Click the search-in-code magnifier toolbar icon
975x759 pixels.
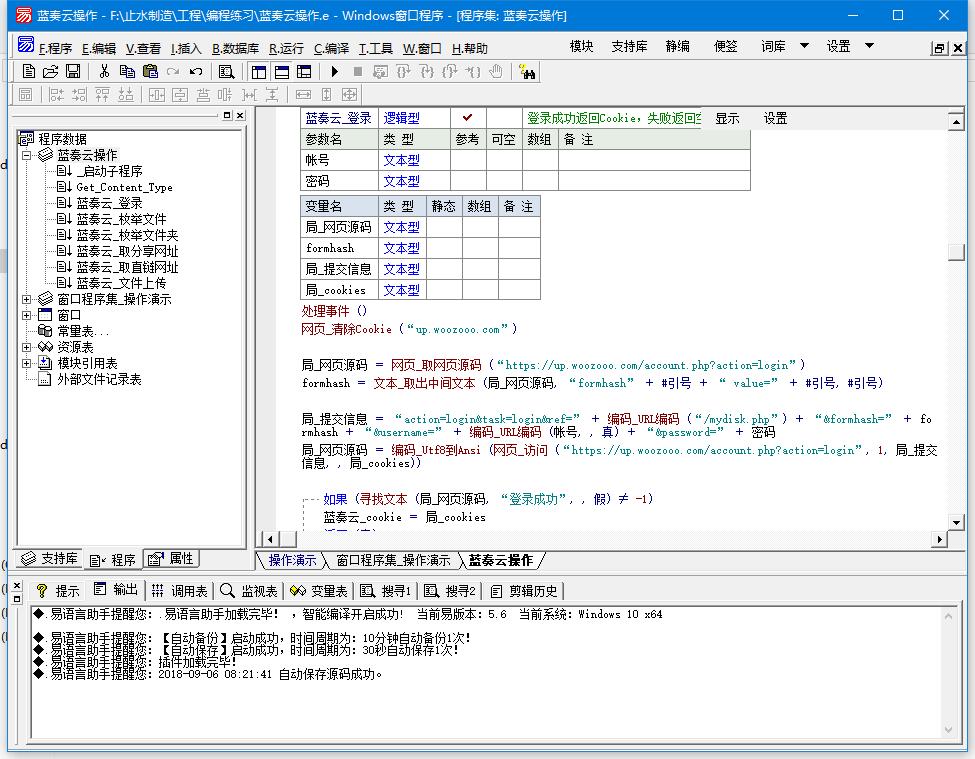pyautogui.click(x=226, y=72)
